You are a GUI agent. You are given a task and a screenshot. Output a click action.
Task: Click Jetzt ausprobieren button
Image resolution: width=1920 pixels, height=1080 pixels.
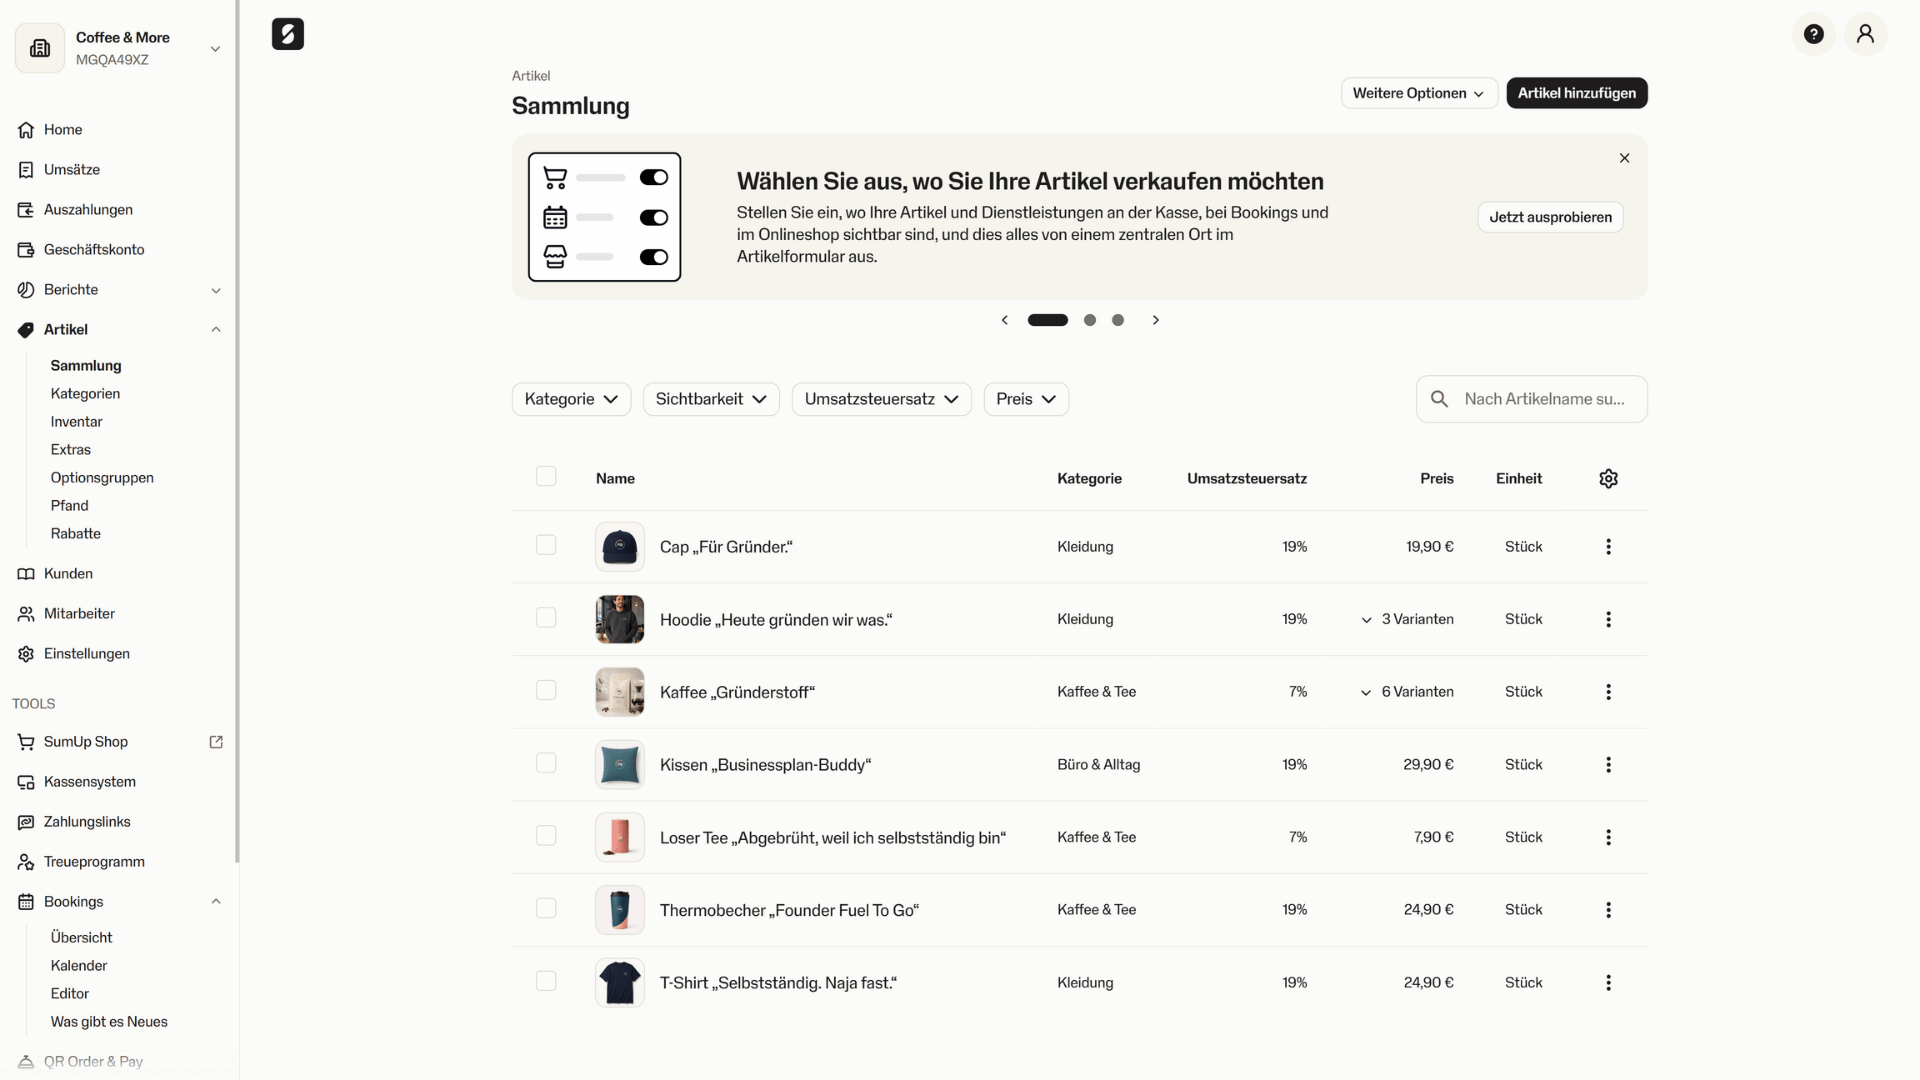tap(1550, 217)
